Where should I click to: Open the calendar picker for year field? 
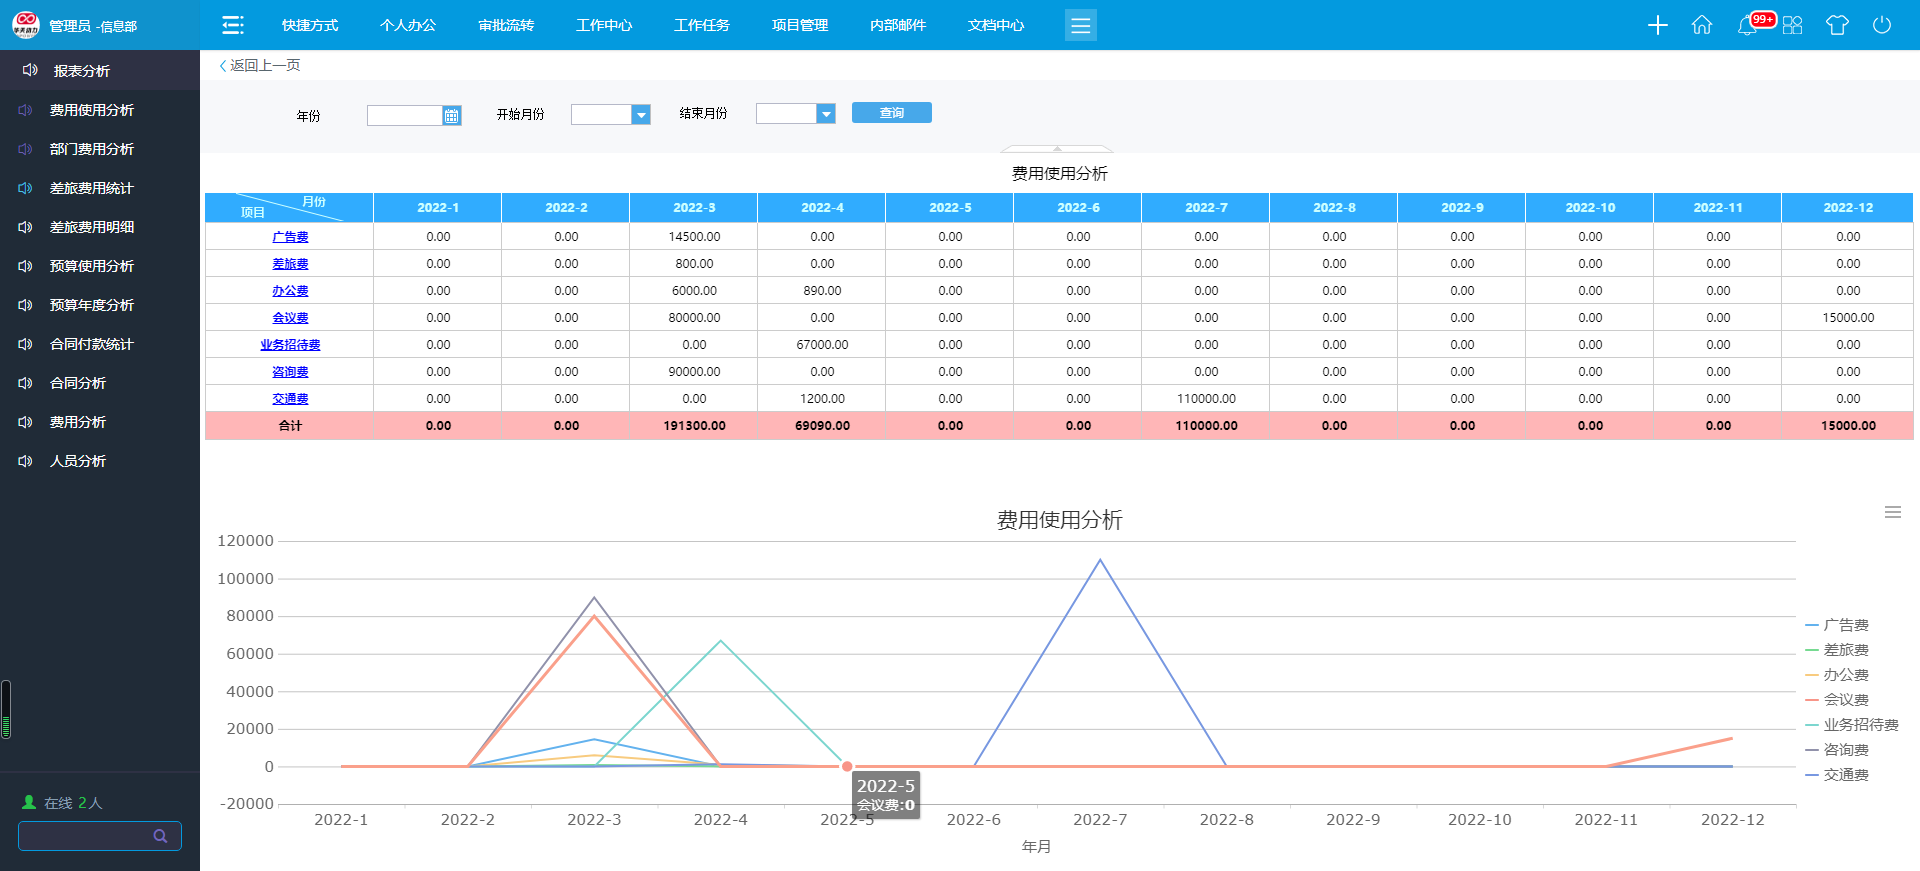[452, 116]
